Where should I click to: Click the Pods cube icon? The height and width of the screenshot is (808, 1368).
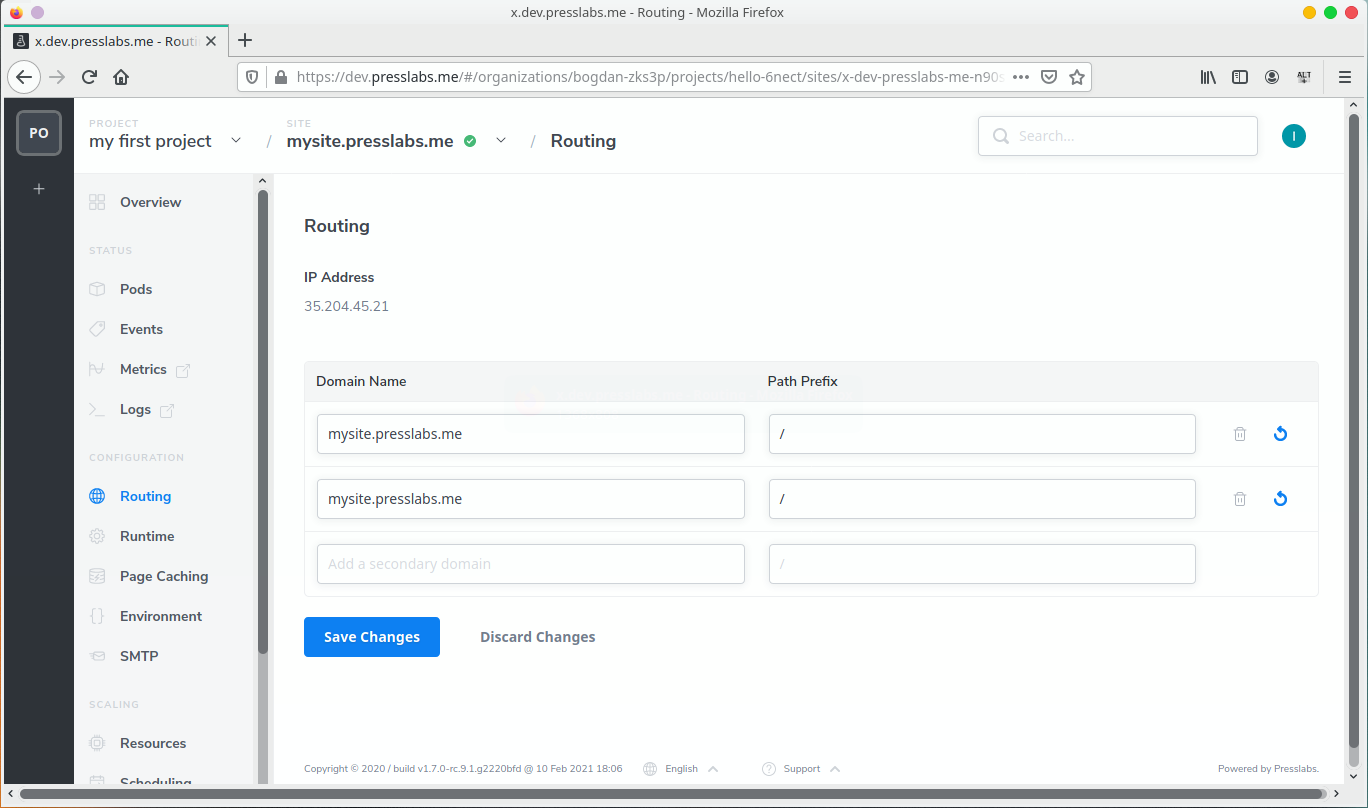coord(97,289)
